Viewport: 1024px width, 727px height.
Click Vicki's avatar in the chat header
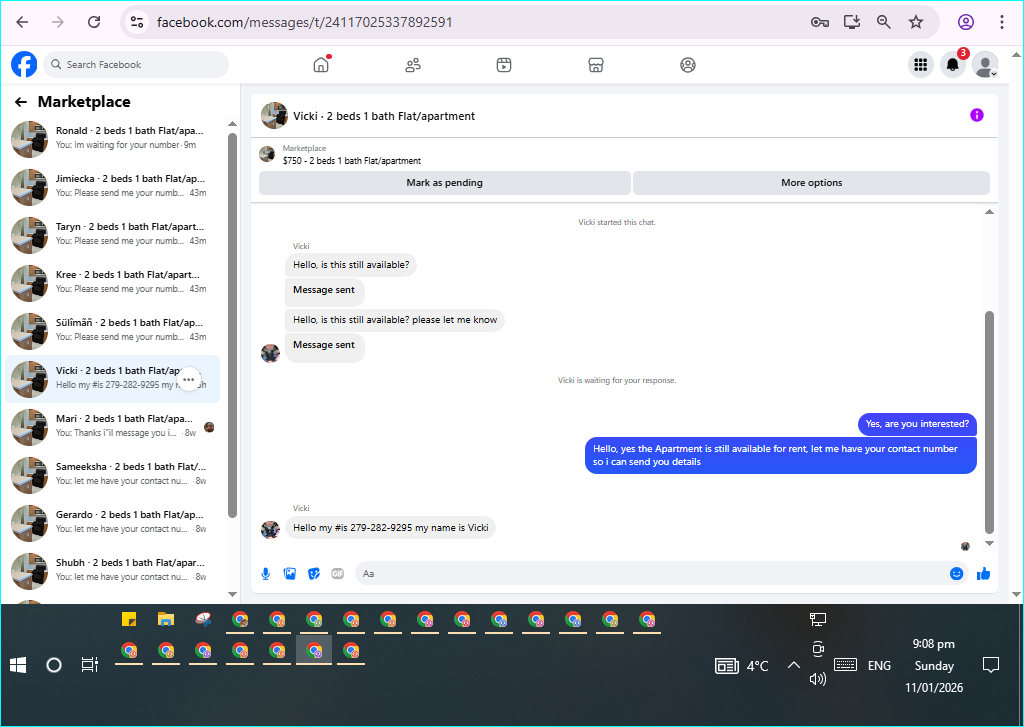[274, 116]
